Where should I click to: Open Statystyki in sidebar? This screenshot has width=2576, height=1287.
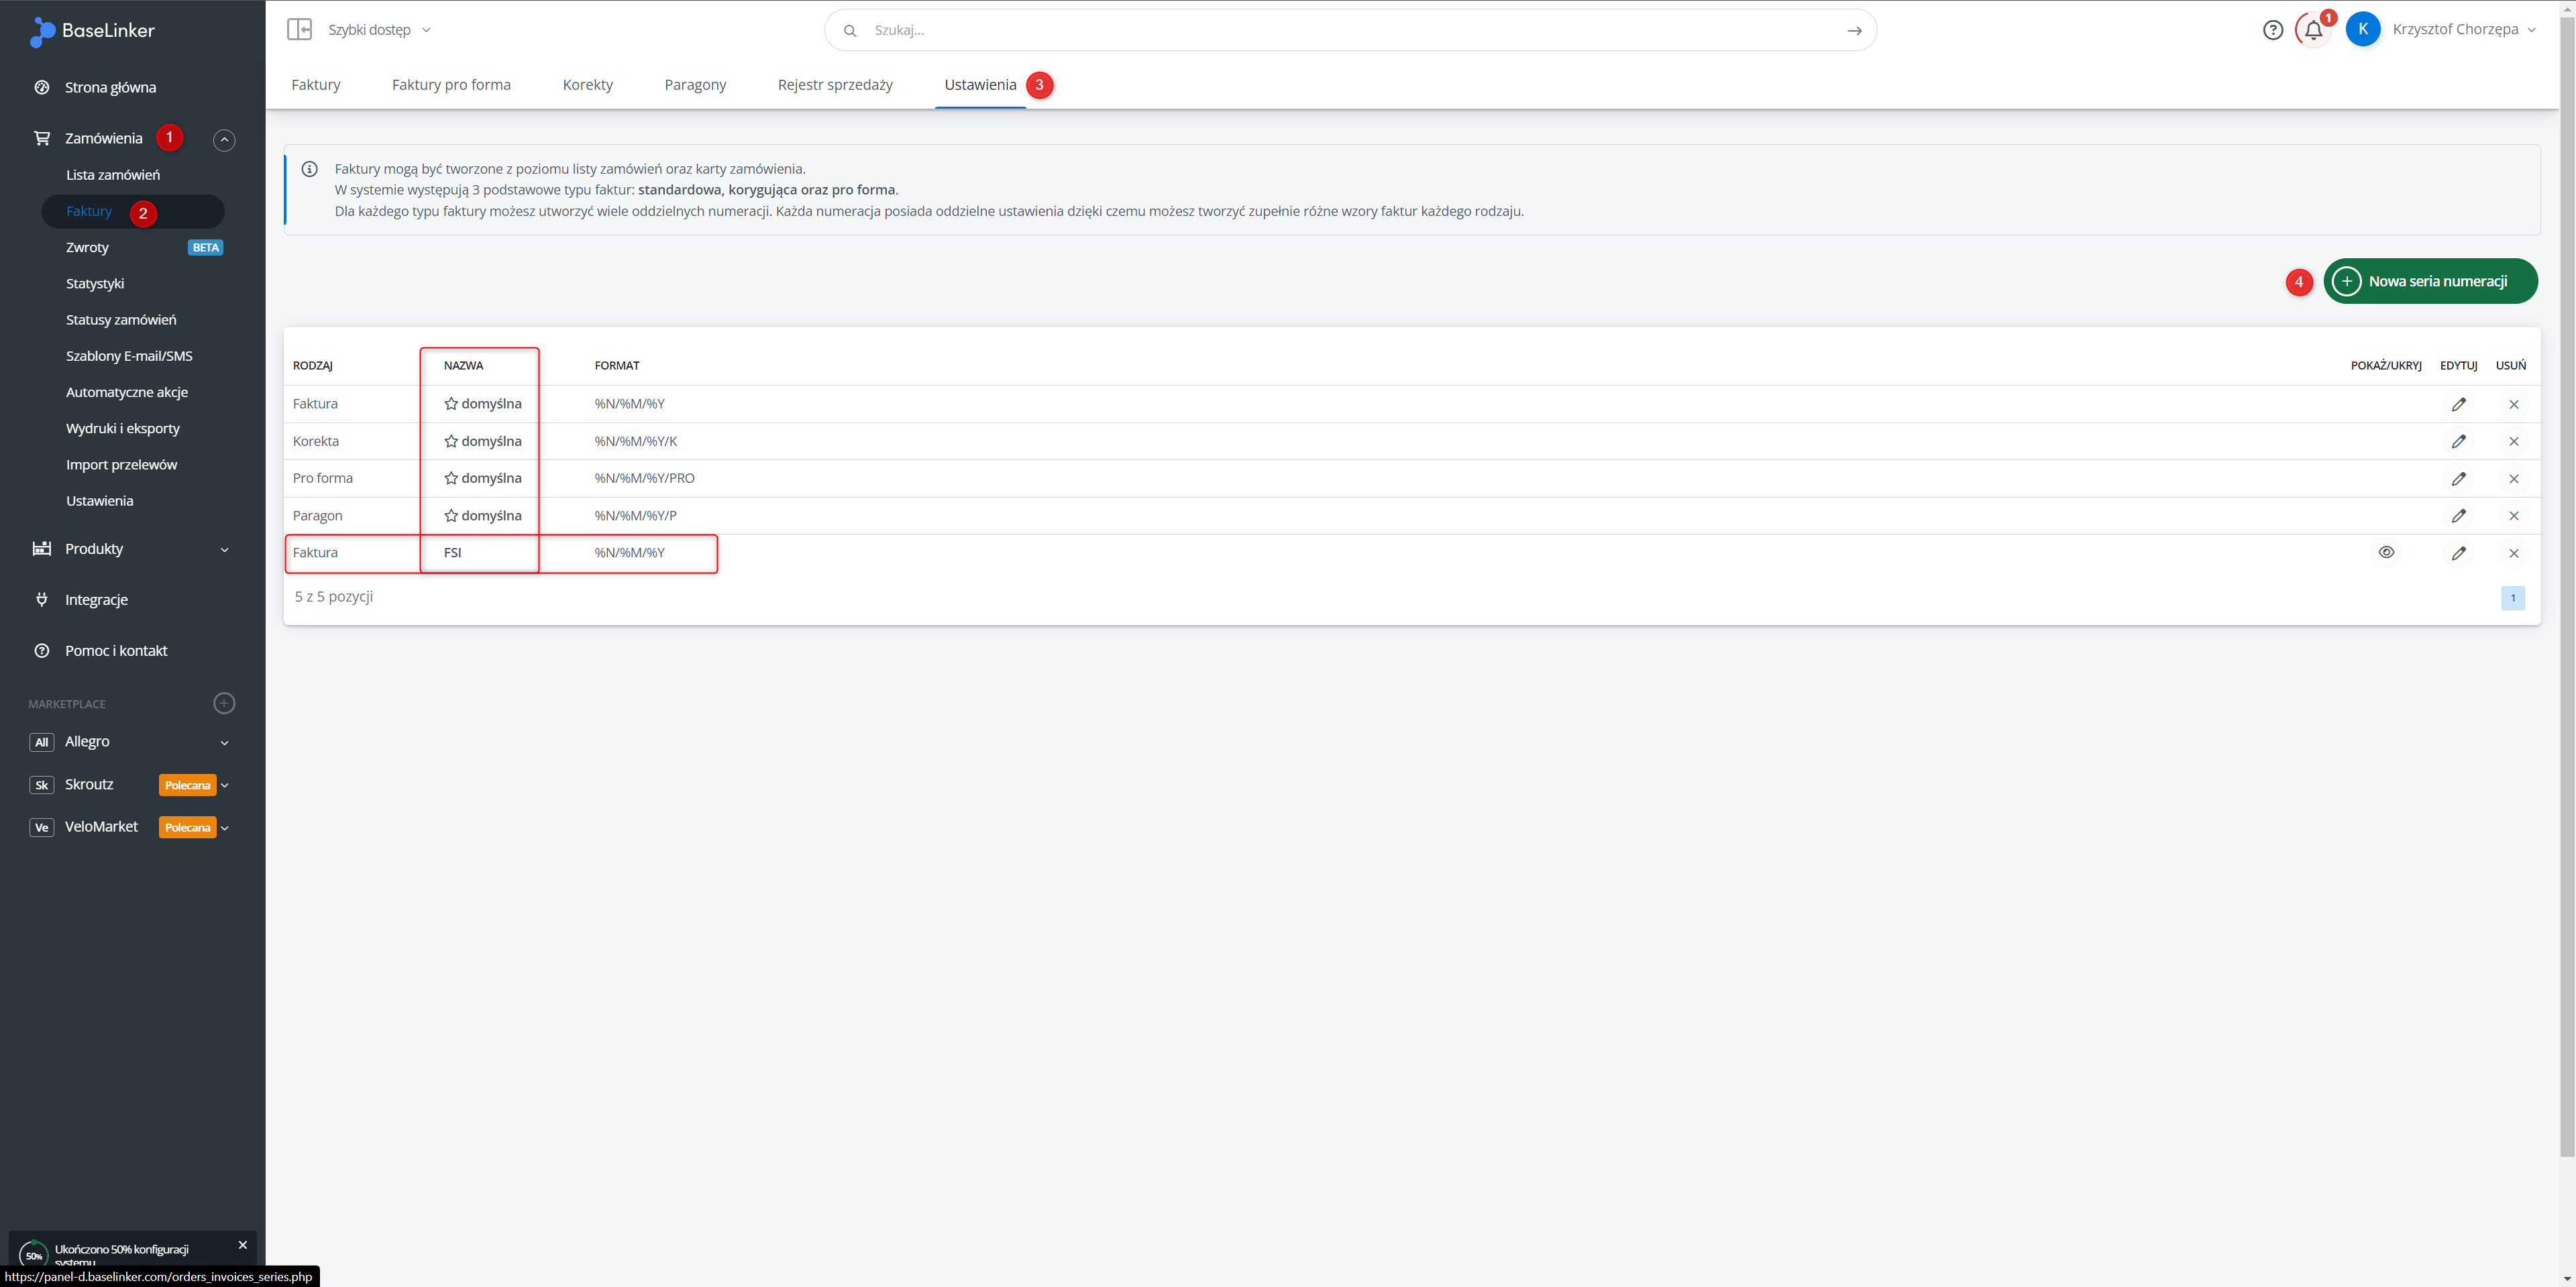pyautogui.click(x=95, y=284)
